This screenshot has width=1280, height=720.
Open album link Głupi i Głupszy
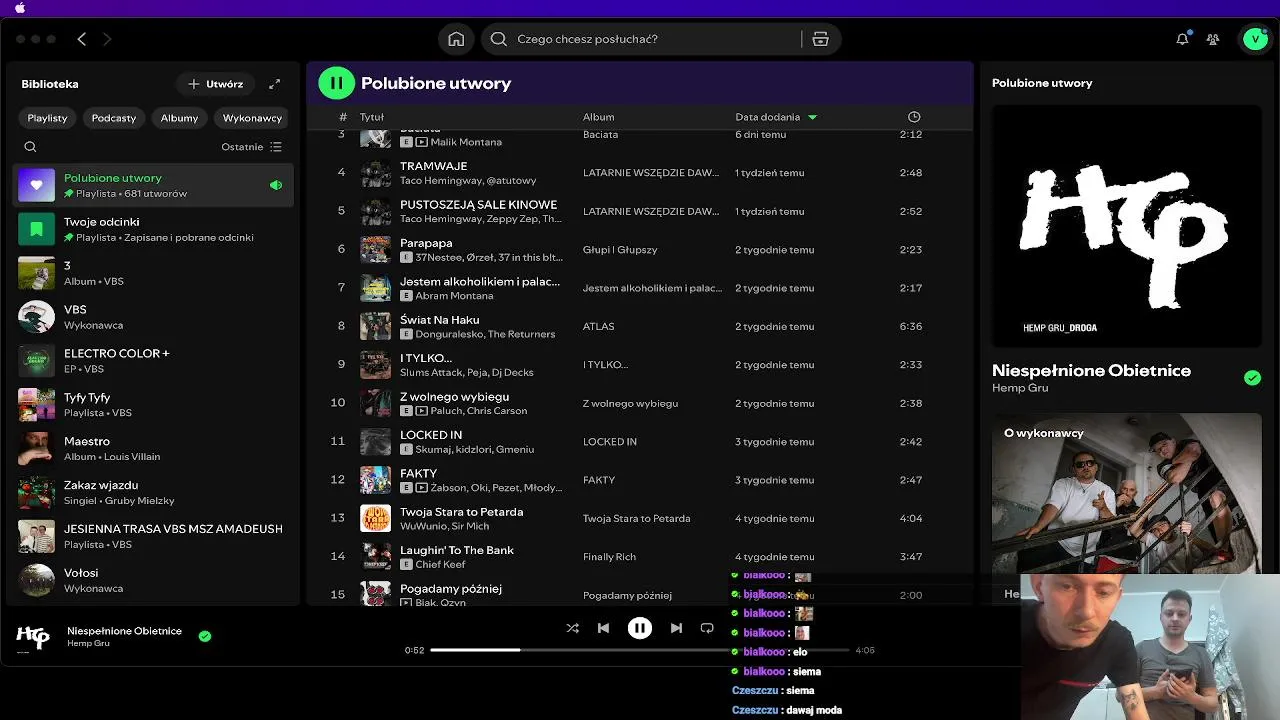(x=620, y=250)
